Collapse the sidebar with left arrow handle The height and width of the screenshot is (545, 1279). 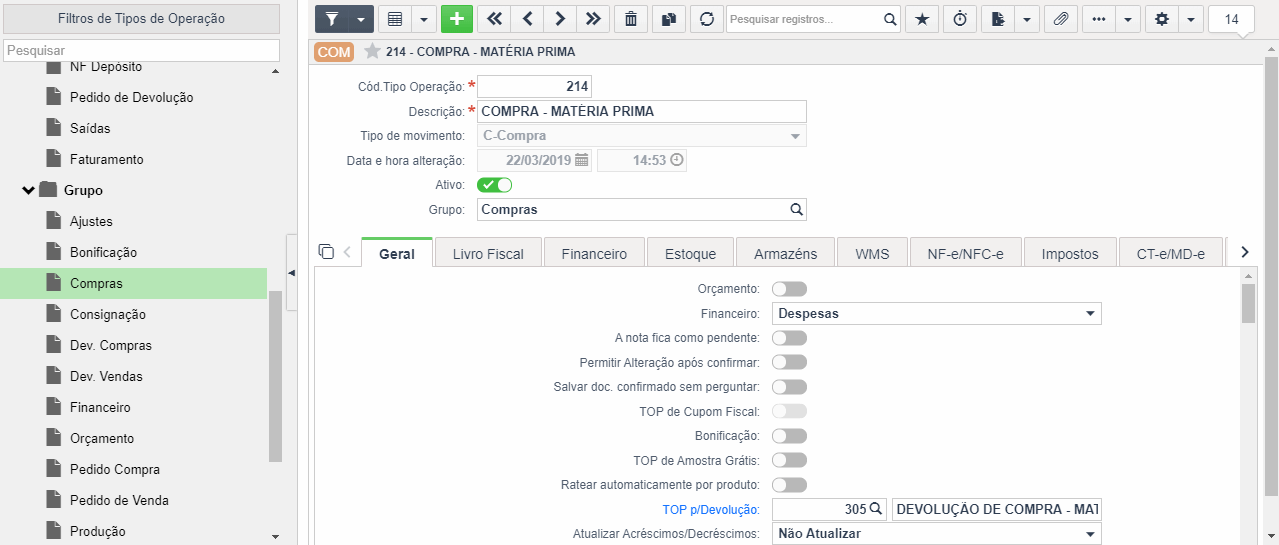coord(291,273)
